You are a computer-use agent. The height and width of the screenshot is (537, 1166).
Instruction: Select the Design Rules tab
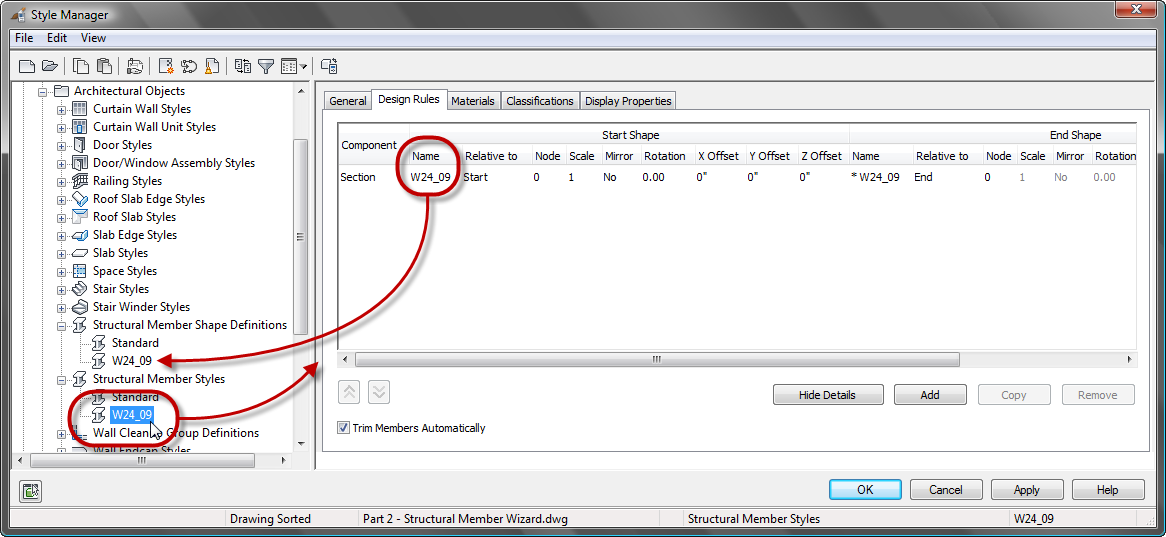[x=409, y=100]
